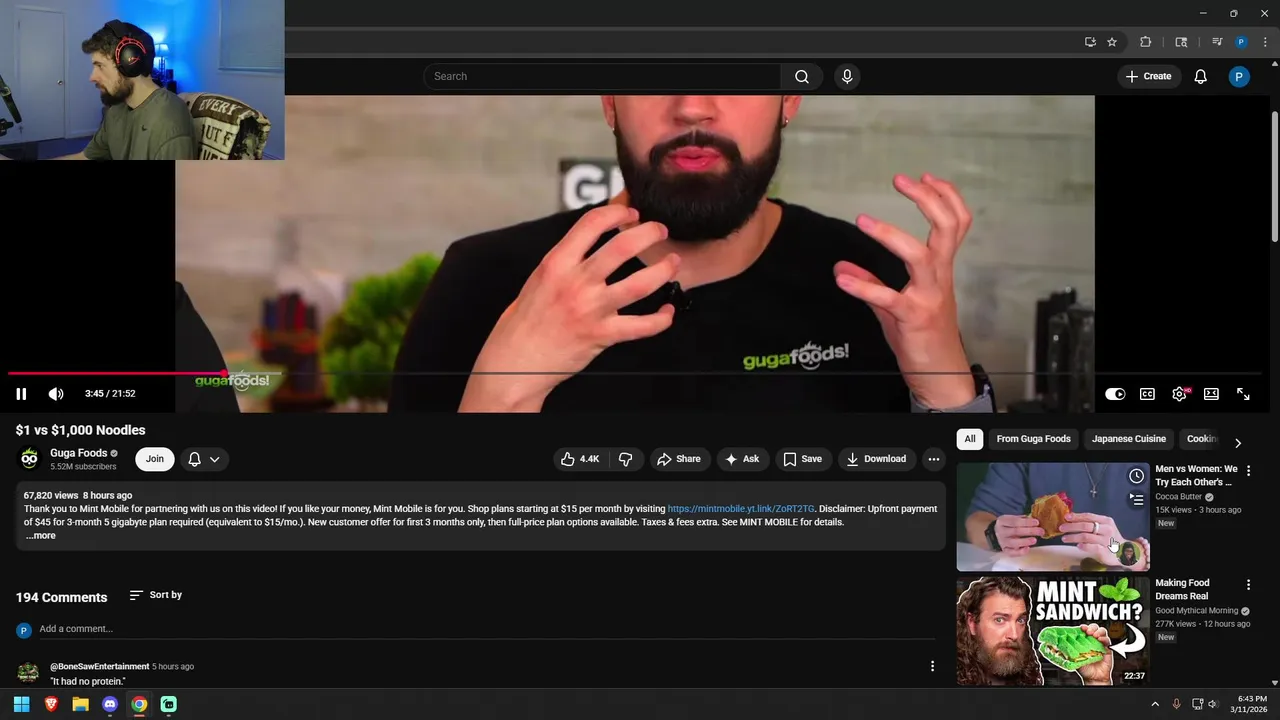Screen dimensions: 1280x720
Task: Open the Windows Start menu
Action: pos(21,704)
